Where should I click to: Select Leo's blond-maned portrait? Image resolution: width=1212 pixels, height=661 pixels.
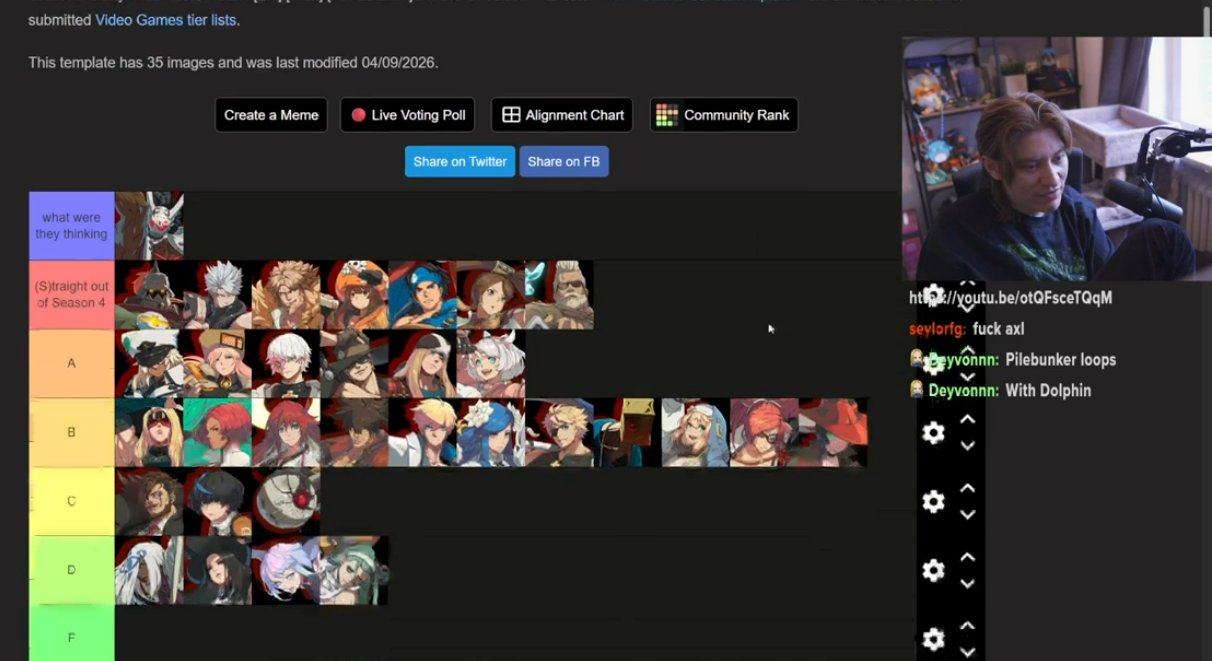286,295
